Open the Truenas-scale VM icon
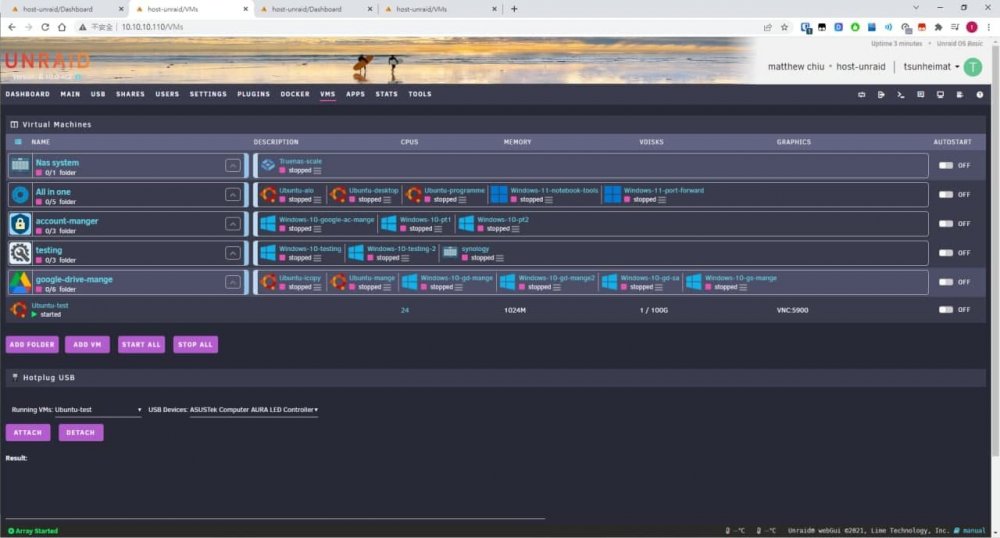This screenshot has height=538, width=1000. point(268,166)
